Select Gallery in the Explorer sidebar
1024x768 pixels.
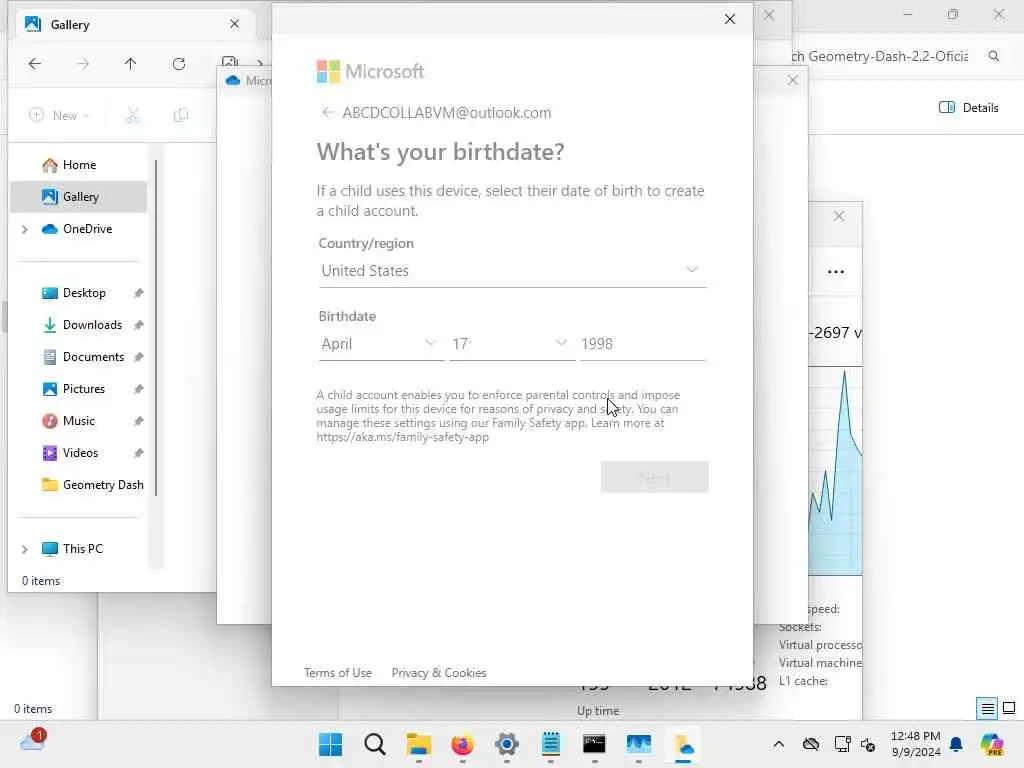click(78, 197)
